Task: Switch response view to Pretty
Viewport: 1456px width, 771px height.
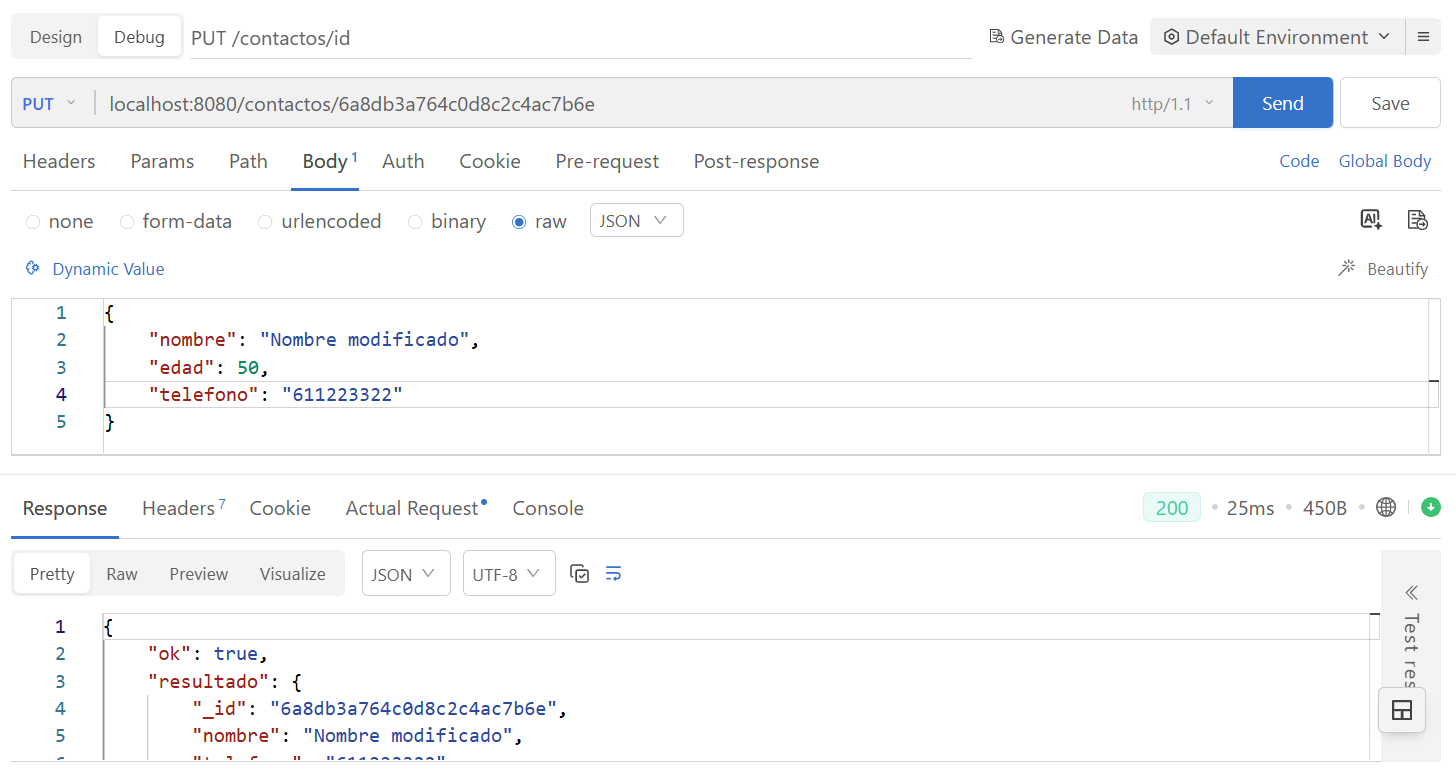Action: 52,573
